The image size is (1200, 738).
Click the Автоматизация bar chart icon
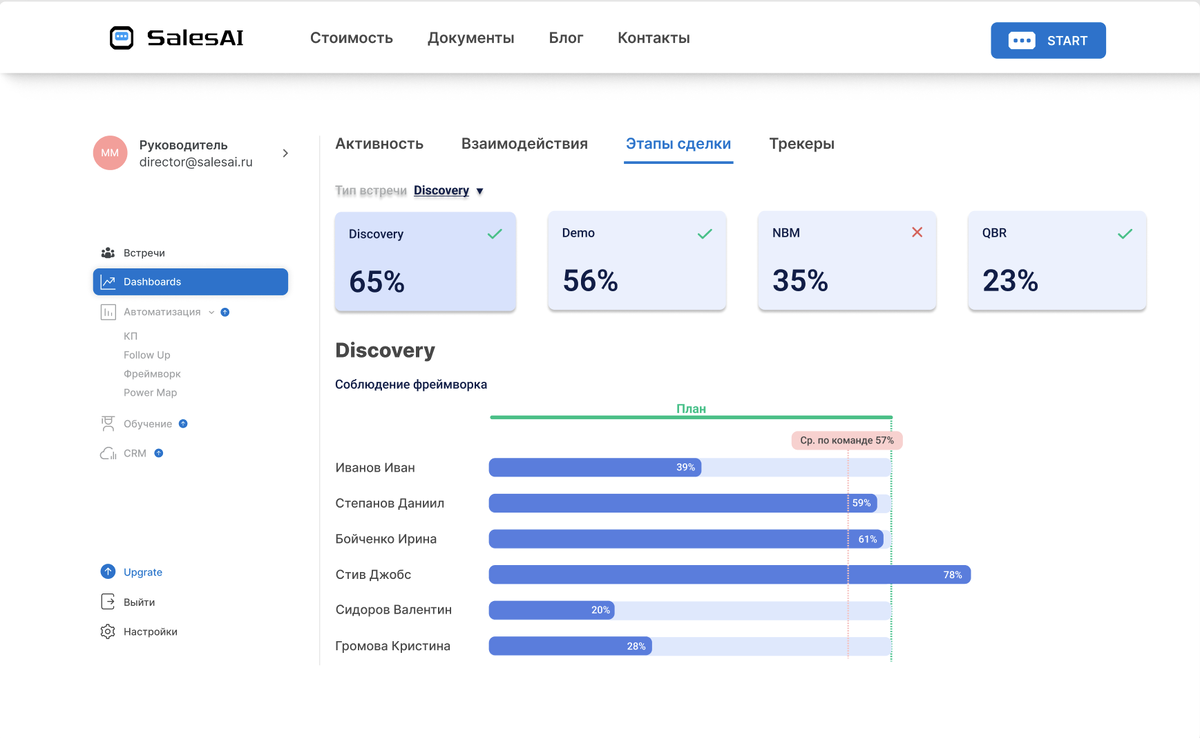click(x=108, y=312)
